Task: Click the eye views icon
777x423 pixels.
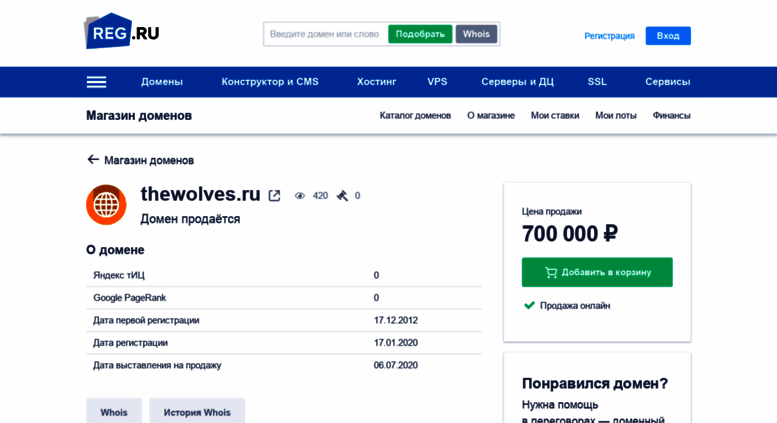Action: pyautogui.click(x=300, y=196)
